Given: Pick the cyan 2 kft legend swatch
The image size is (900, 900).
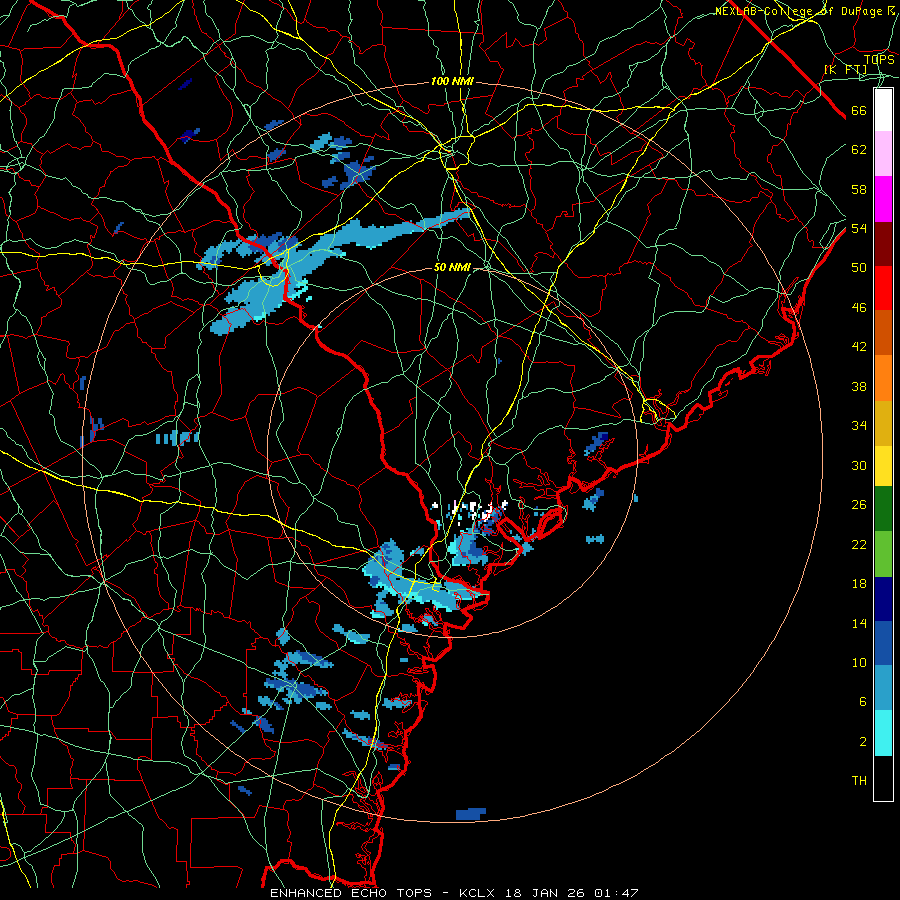Looking at the screenshot, I should pos(883,733).
